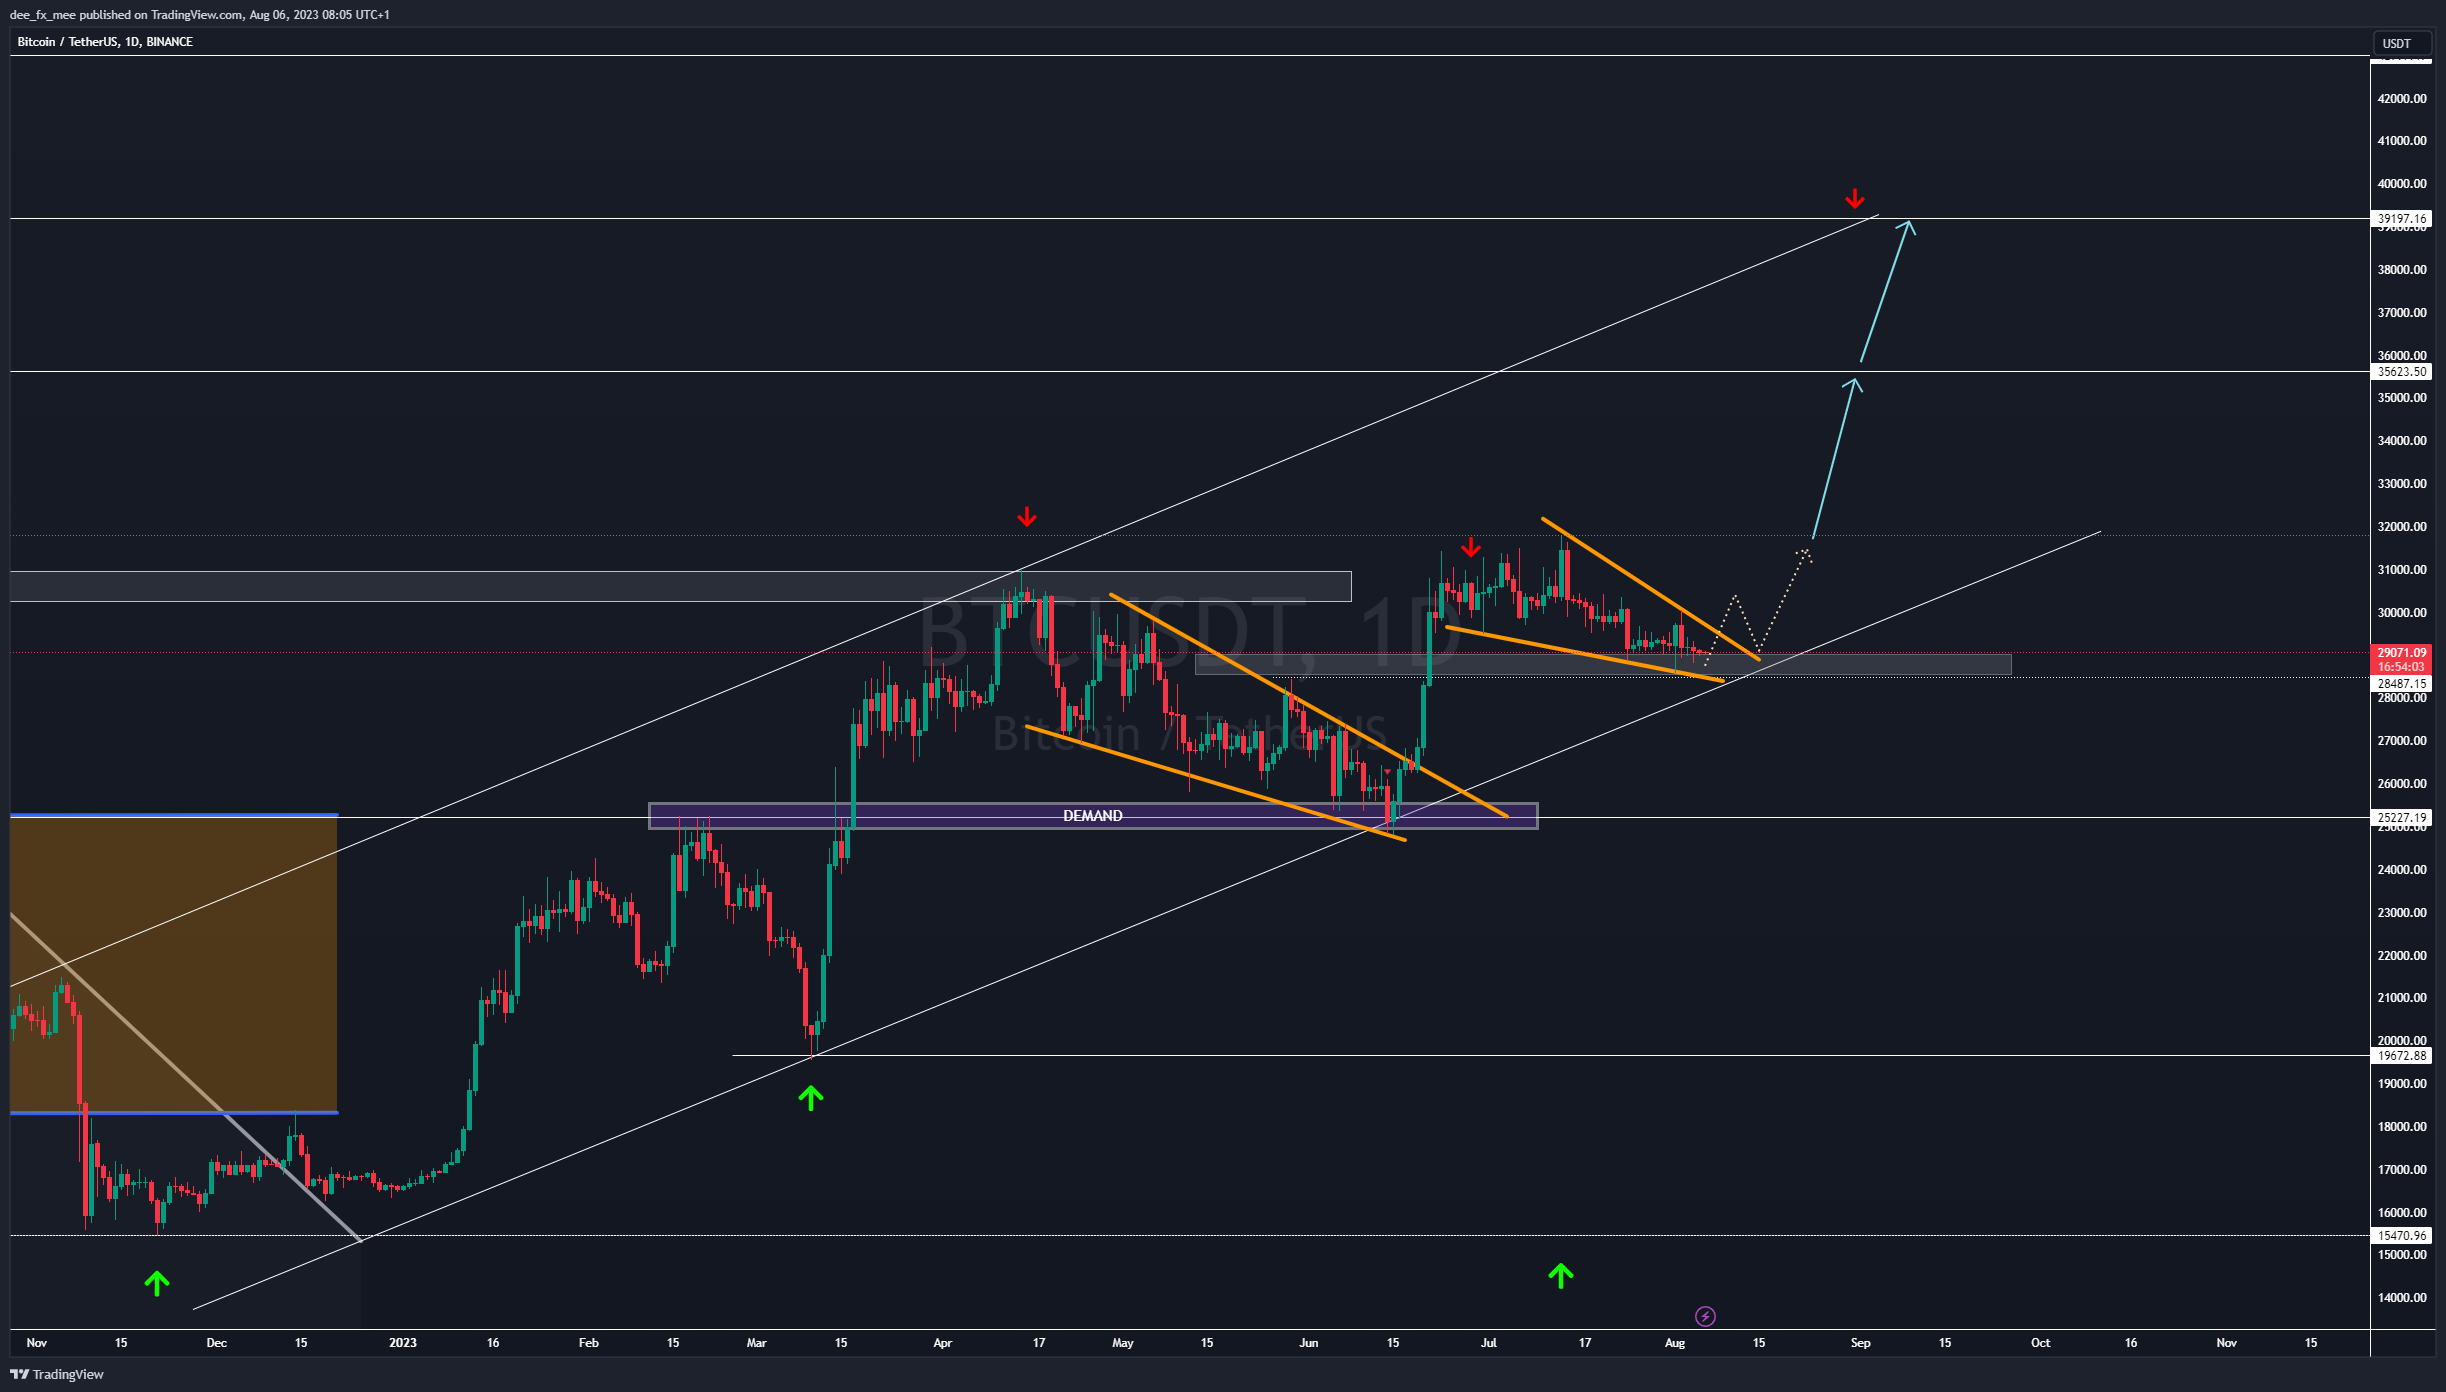
Task: Click the purple lightning event icon
Action: [x=1705, y=1316]
